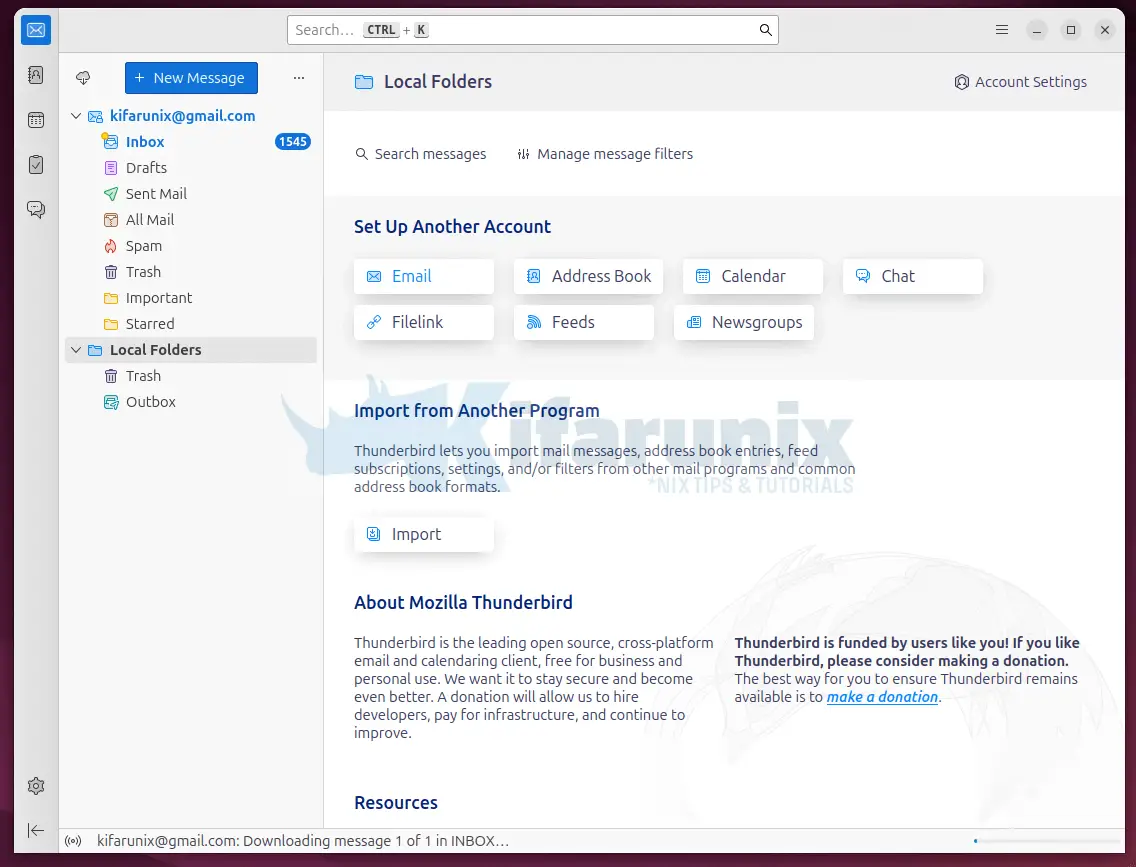Click the Mail space icon
1136x867 pixels.
coord(36,30)
